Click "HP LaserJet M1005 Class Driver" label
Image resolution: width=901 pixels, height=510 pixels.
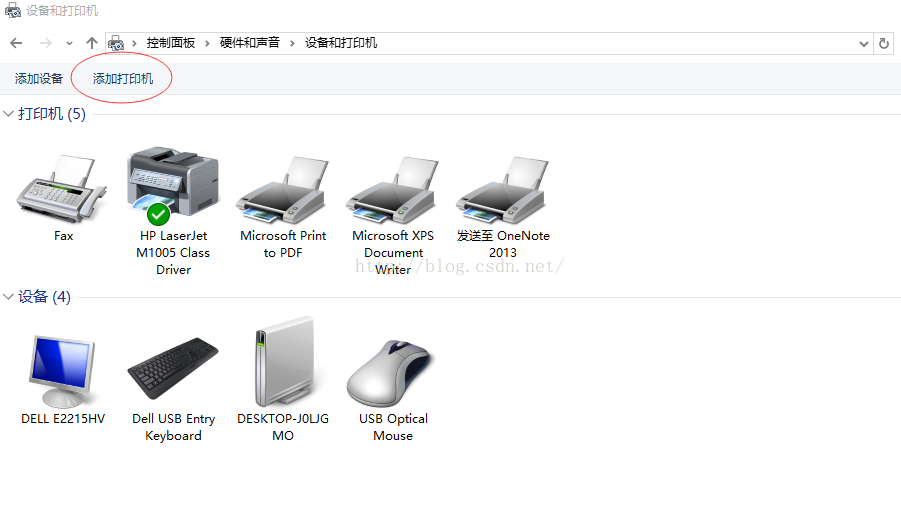coord(173,253)
